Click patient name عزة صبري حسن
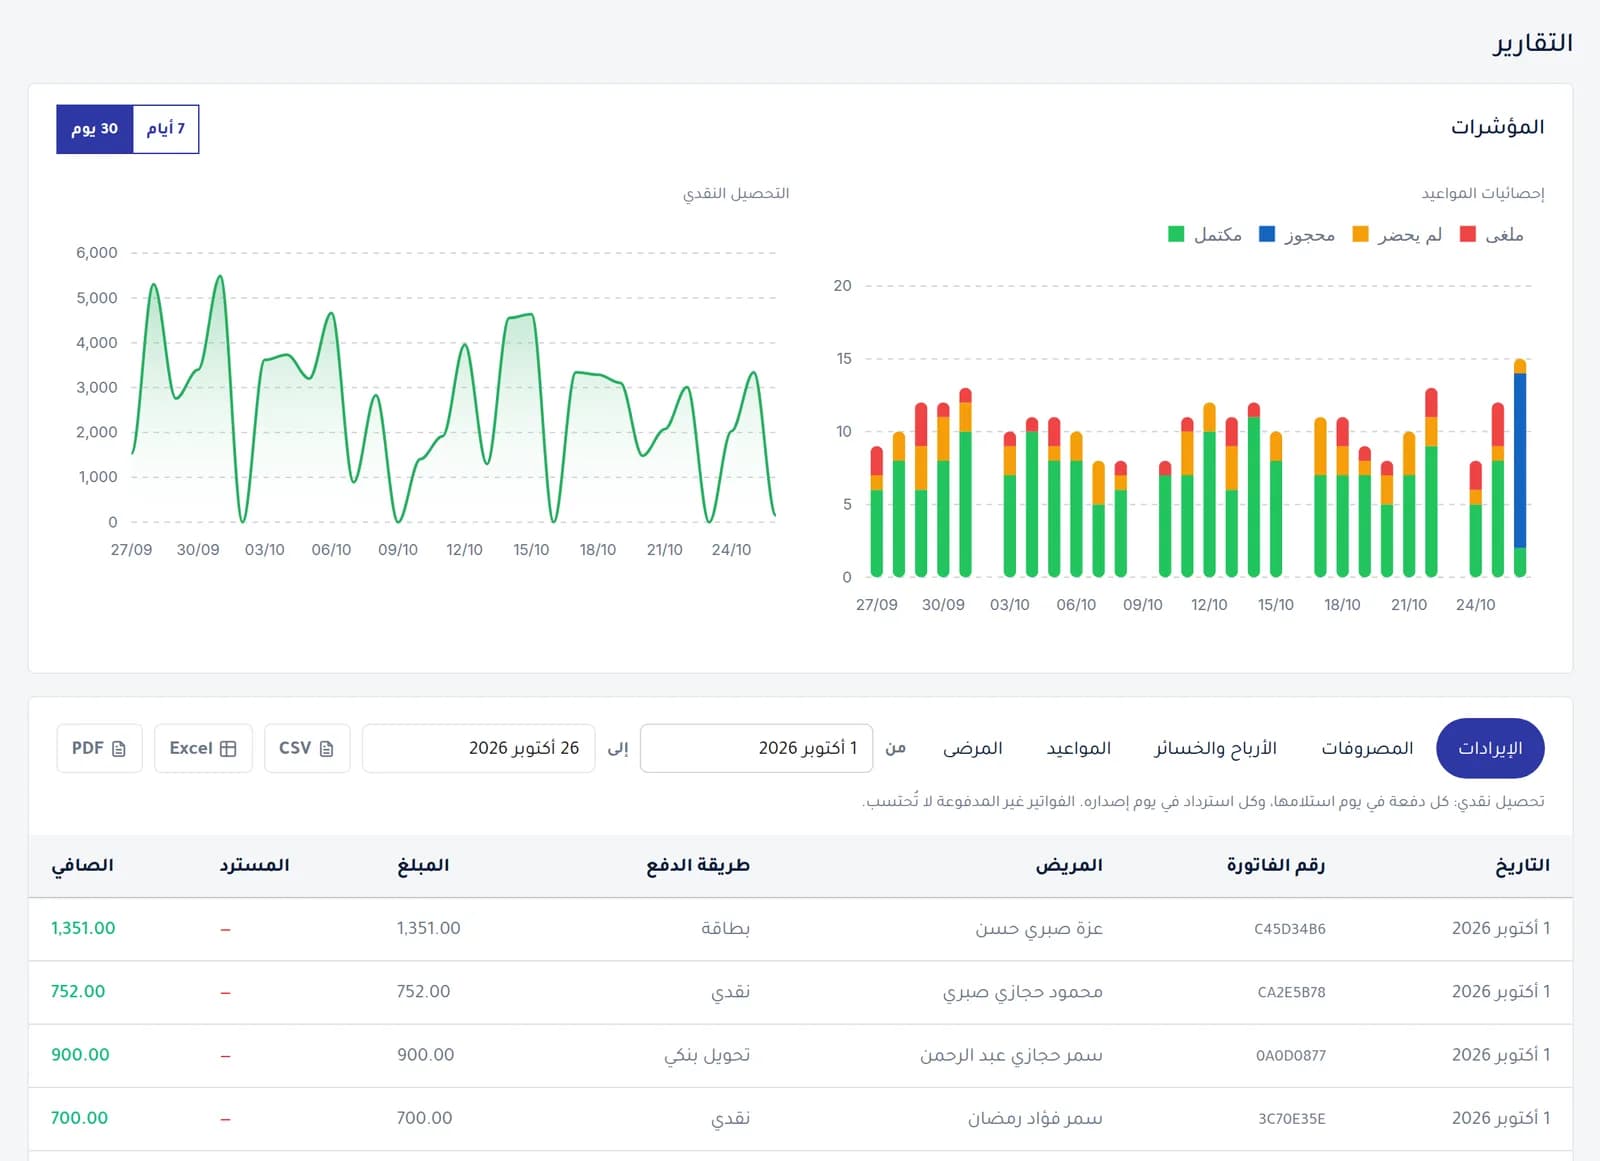Image resolution: width=1600 pixels, height=1161 pixels. [x=1039, y=929]
